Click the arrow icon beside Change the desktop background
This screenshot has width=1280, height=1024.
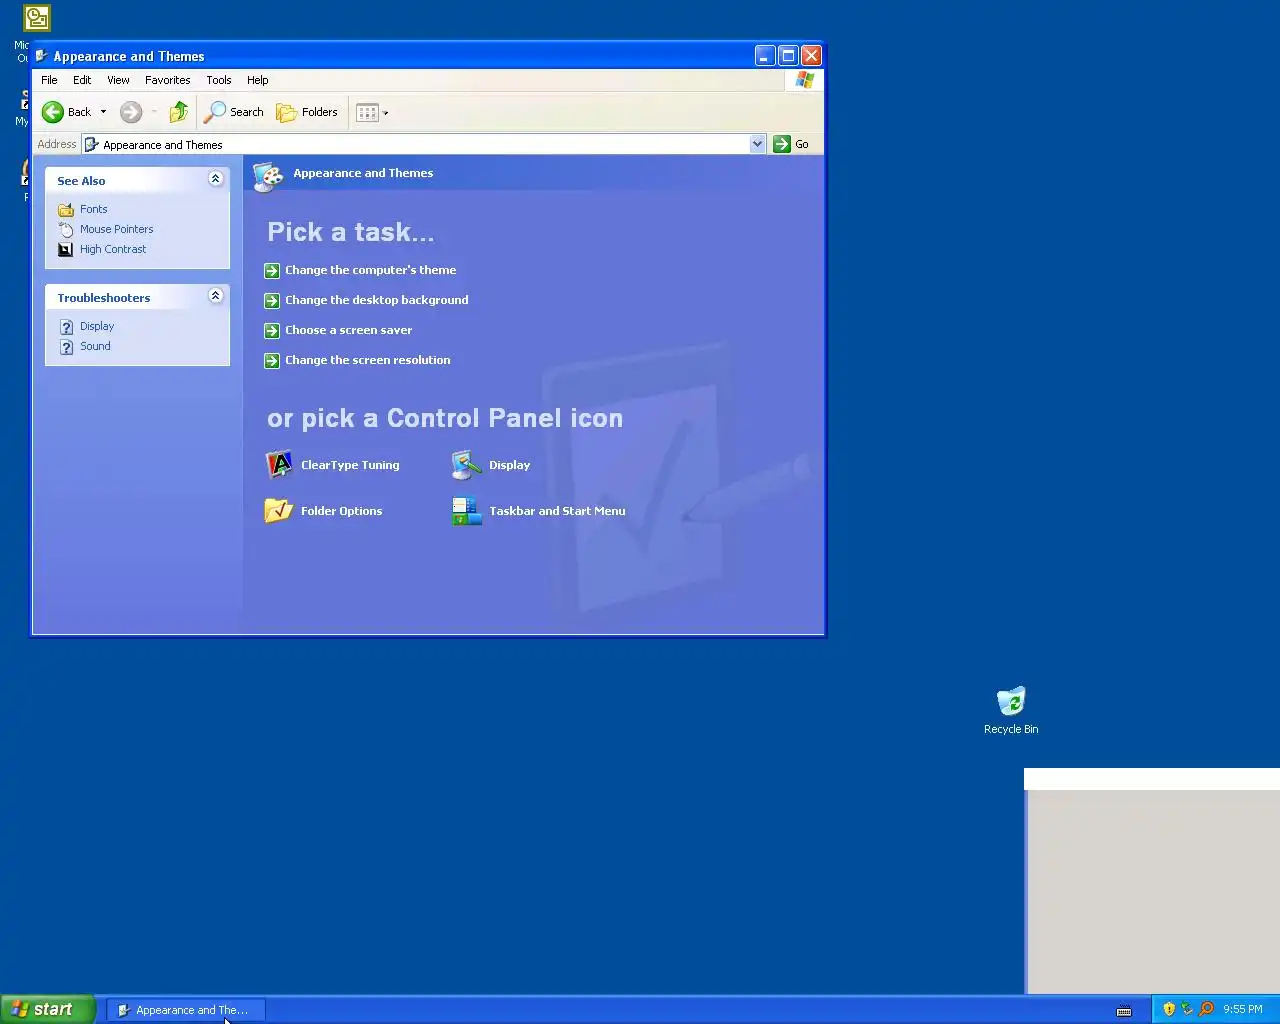[272, 301]
